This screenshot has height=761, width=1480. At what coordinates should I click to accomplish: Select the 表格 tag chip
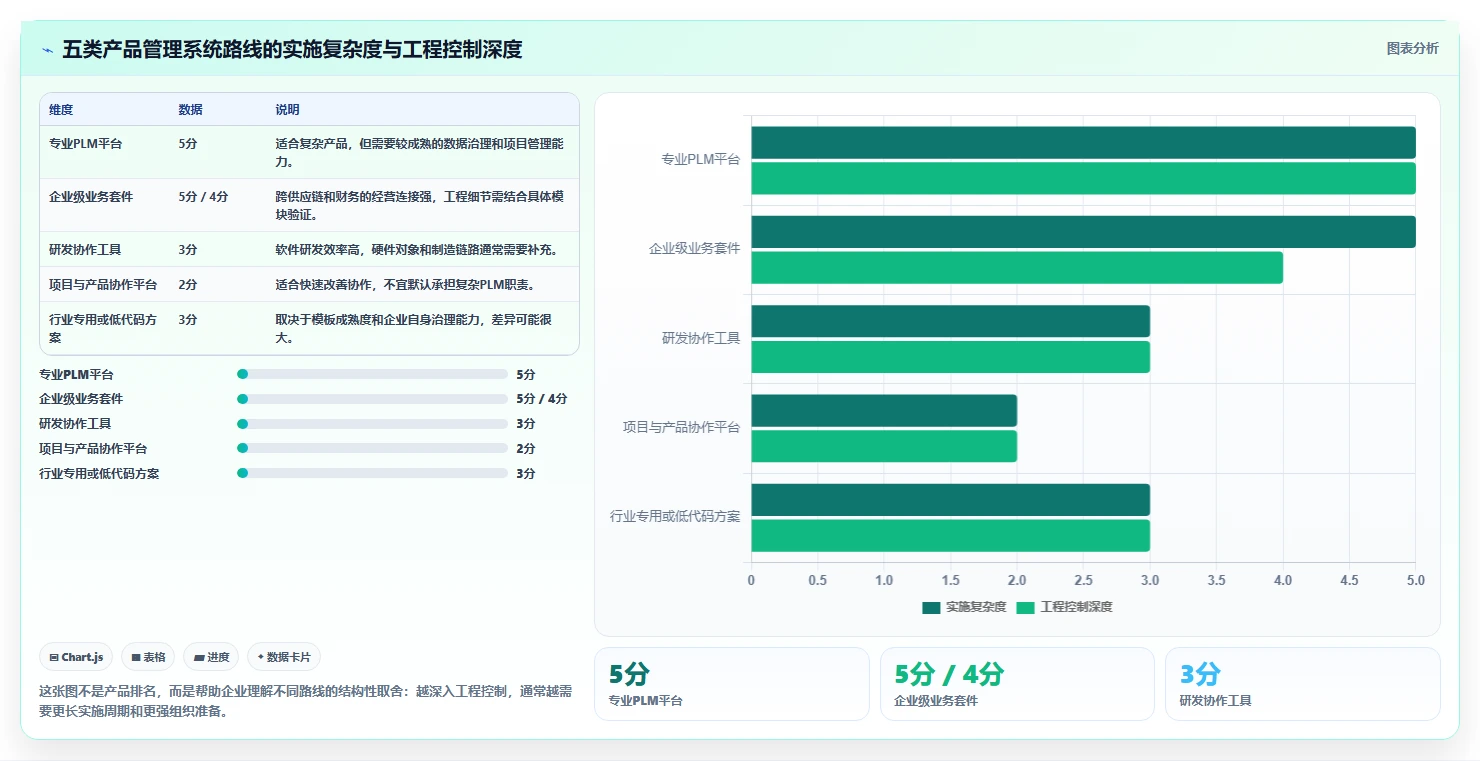[x=148, y=657]
